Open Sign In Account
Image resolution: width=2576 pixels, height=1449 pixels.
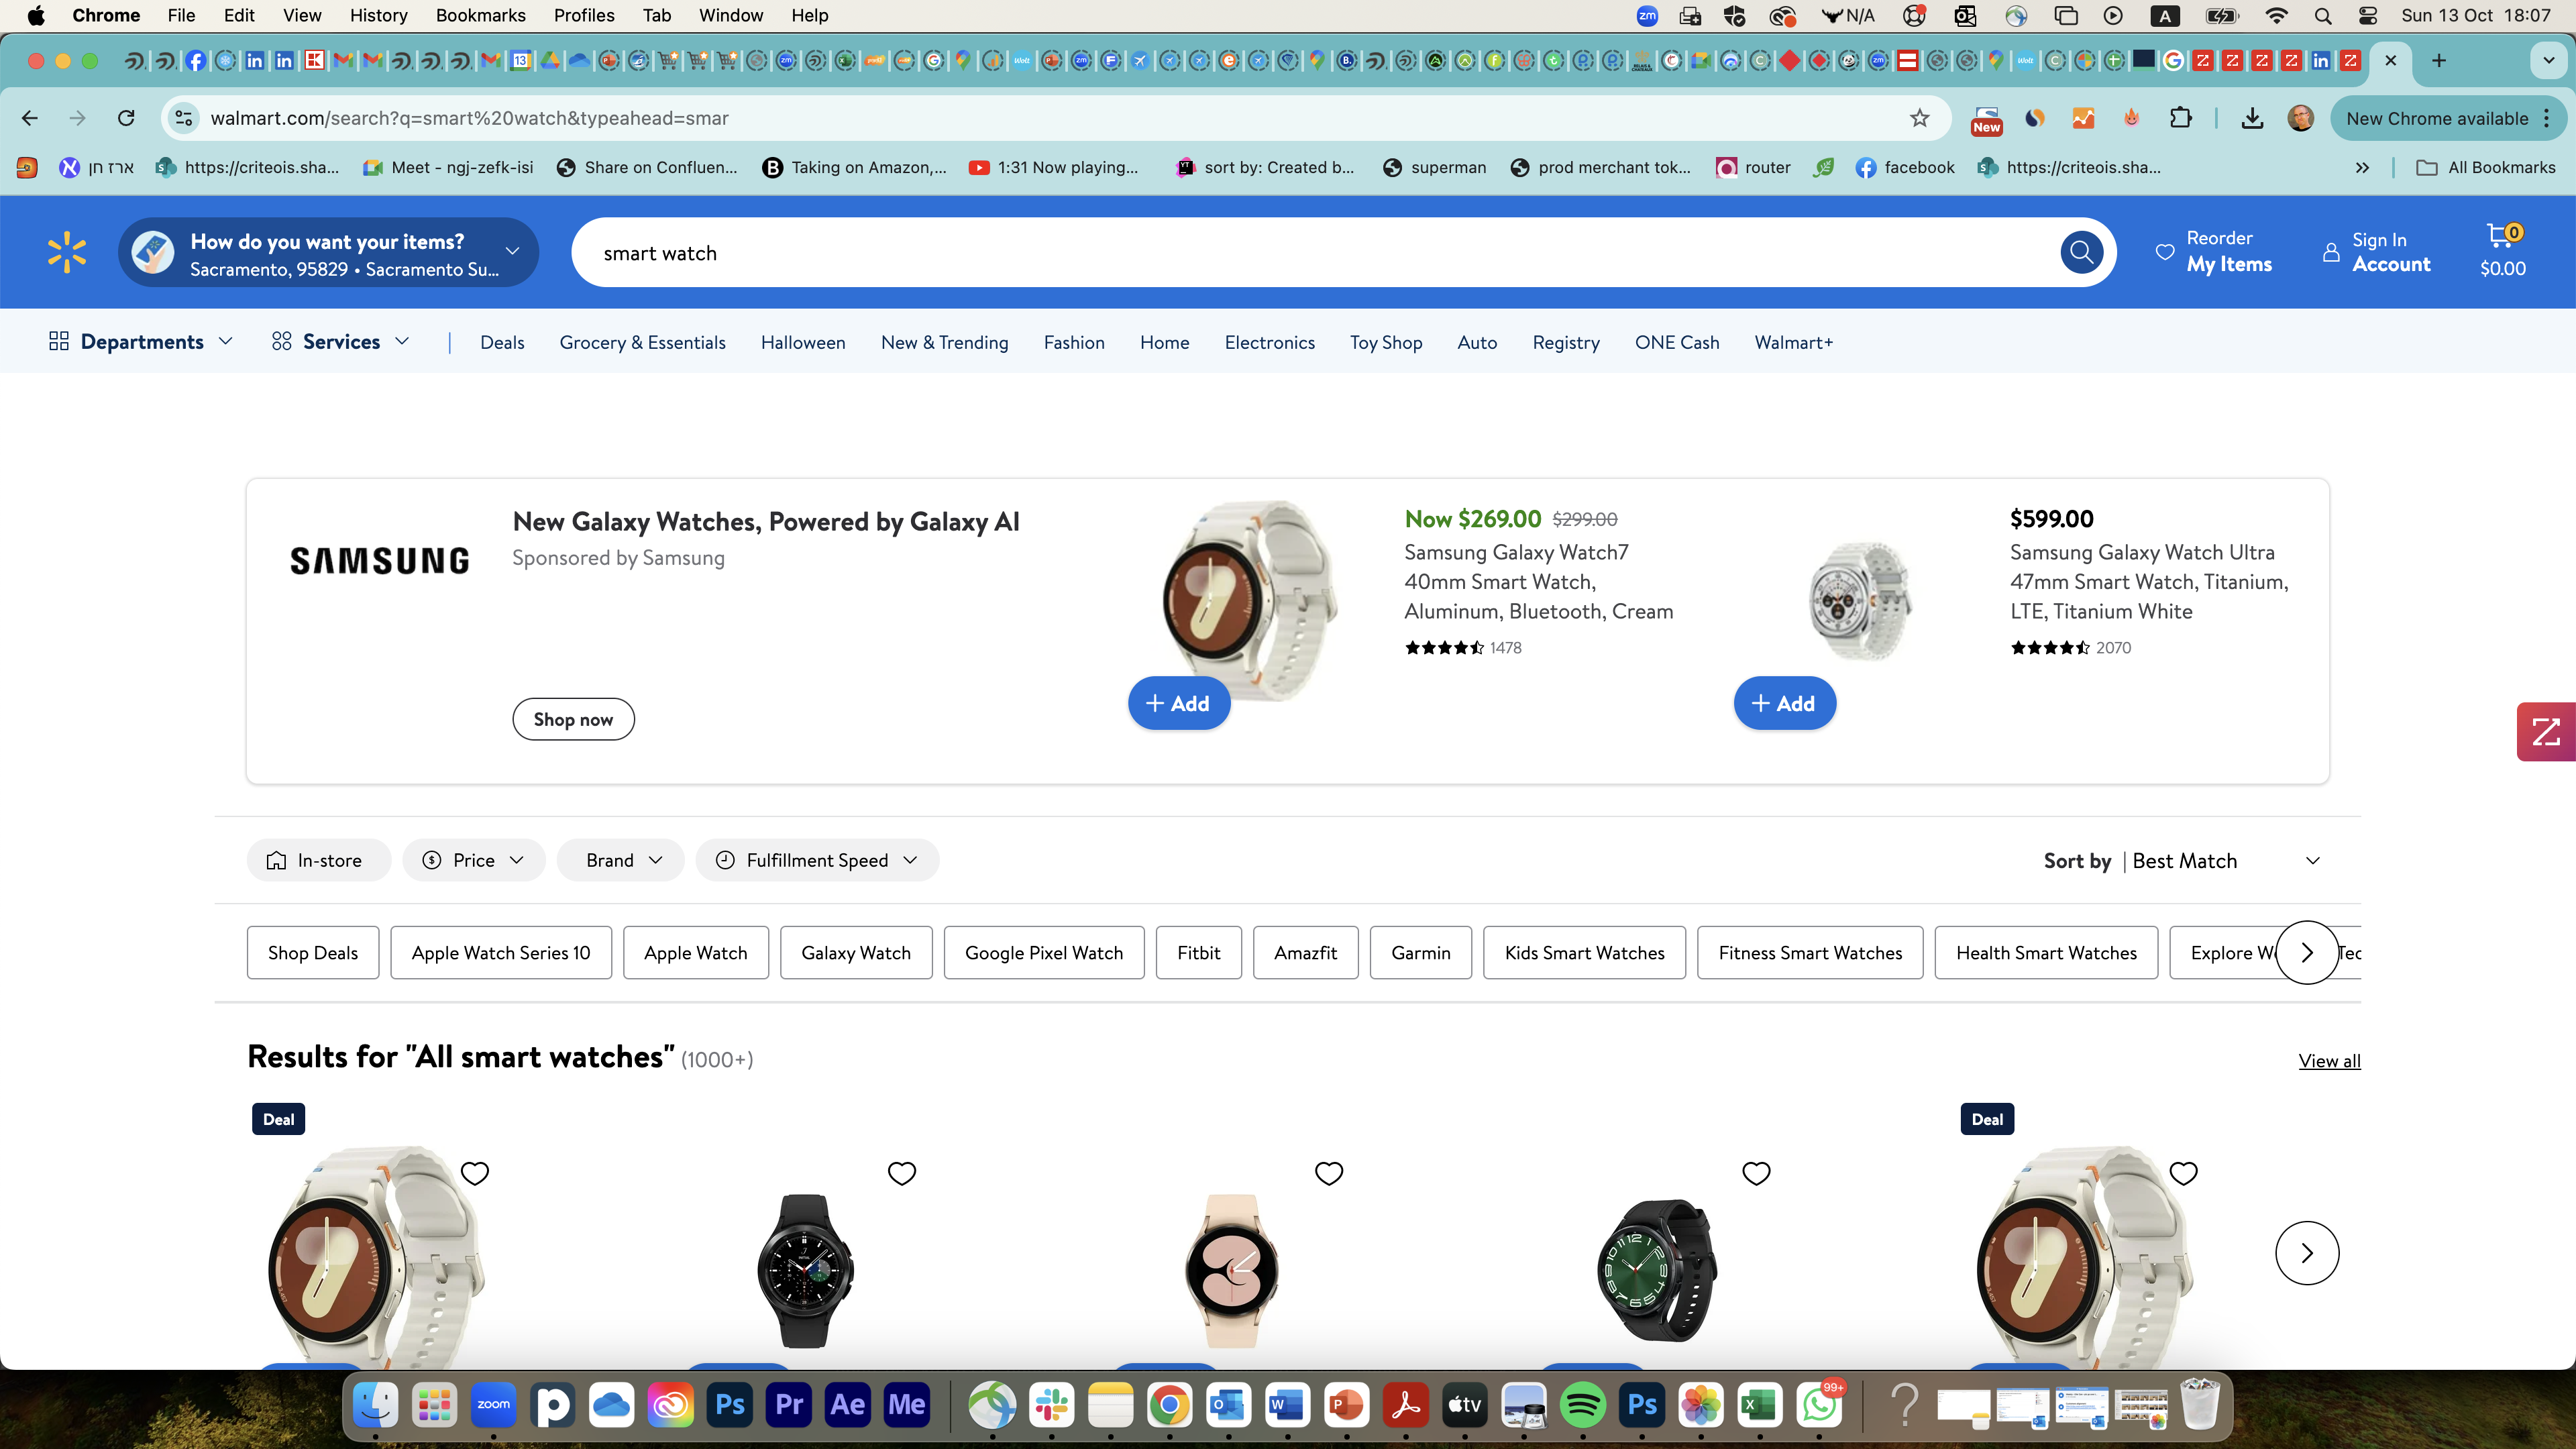coord(2376,252)
